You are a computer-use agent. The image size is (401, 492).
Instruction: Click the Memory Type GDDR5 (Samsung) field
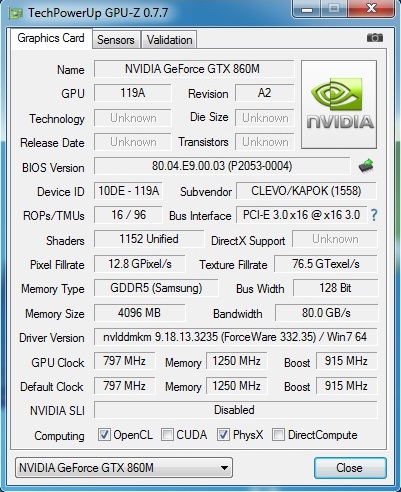pyautogui.click(x=156, y=288)
